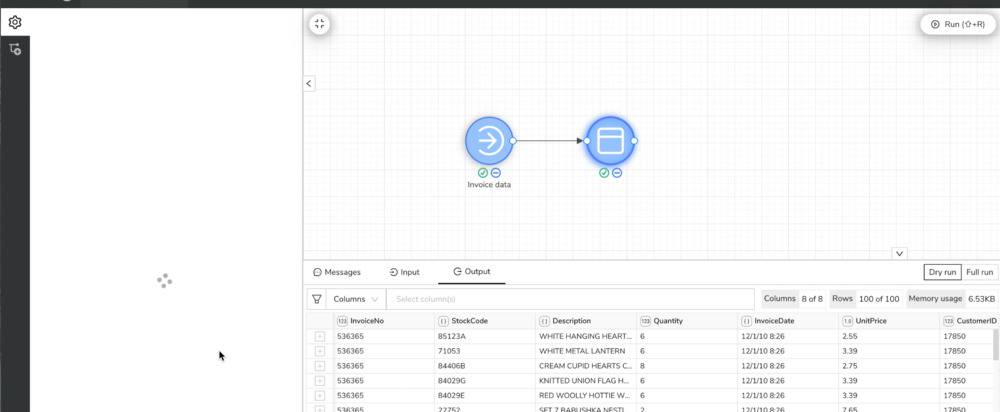Click the string type icon beside Description
This screenshot has width=1000, height=412.
544,321
